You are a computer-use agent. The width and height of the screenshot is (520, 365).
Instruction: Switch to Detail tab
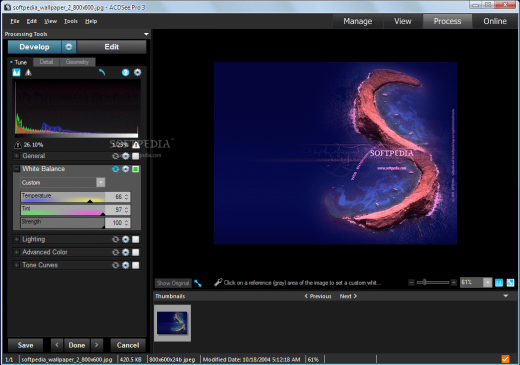(46, 62)
